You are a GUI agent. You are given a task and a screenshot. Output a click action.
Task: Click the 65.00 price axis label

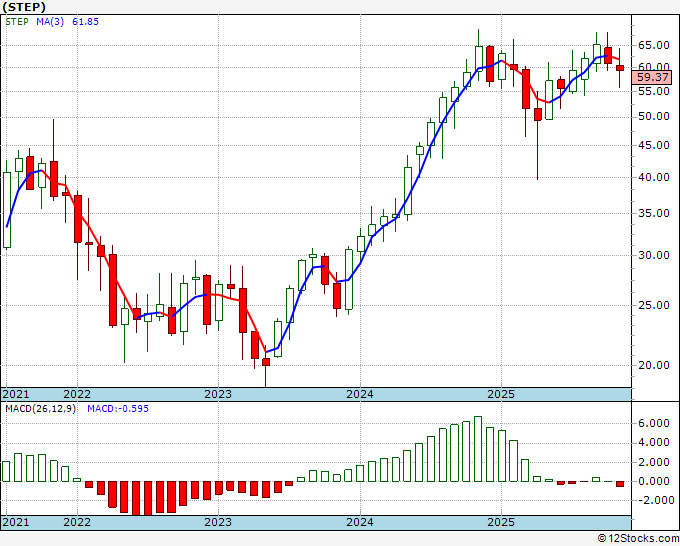click(x=654, y=45)
